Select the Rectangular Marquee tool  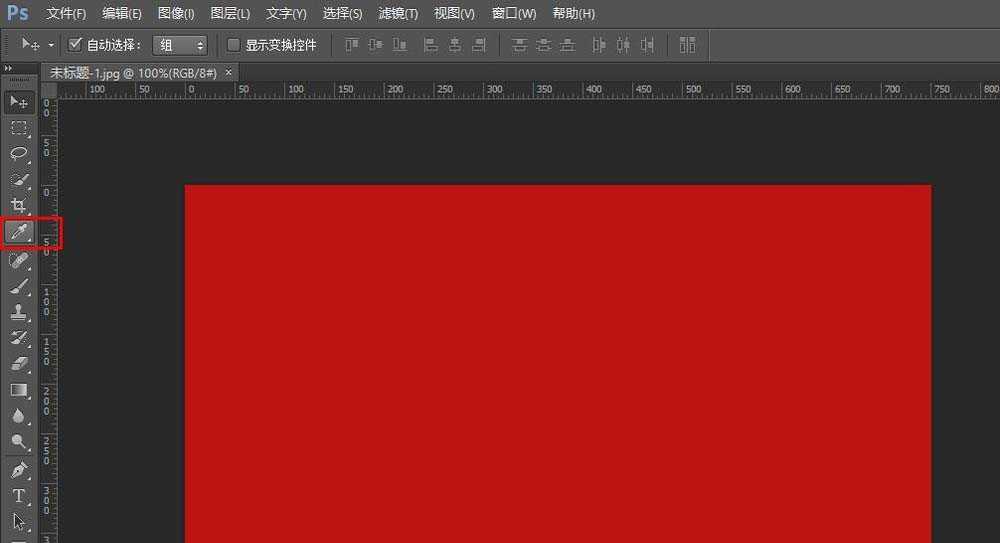[x=19, y=128]
